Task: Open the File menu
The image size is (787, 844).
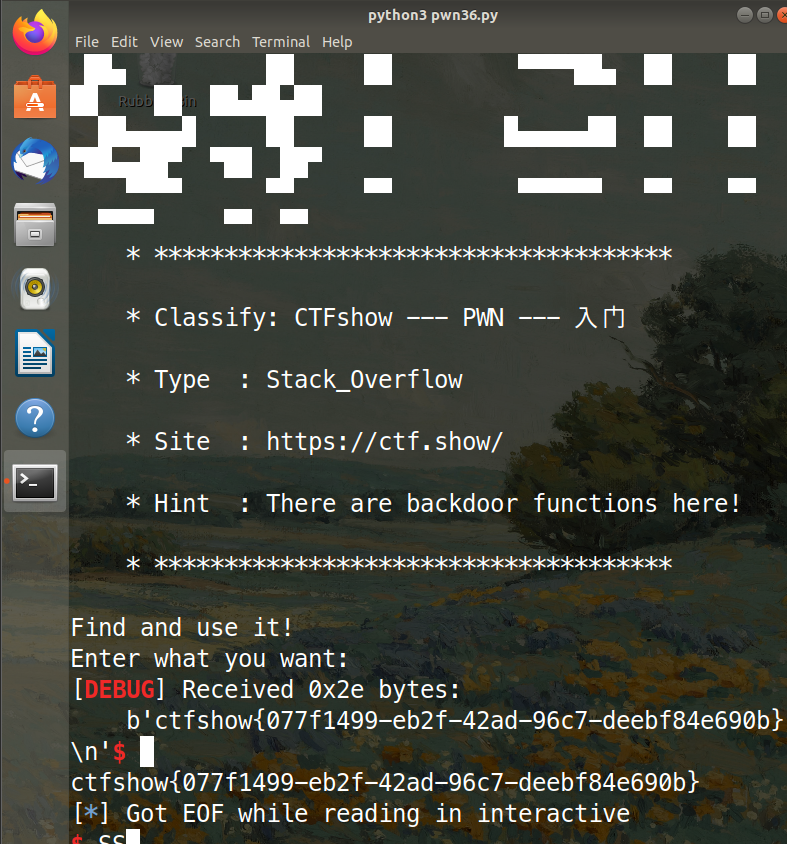Action: (x=87, y=42)
